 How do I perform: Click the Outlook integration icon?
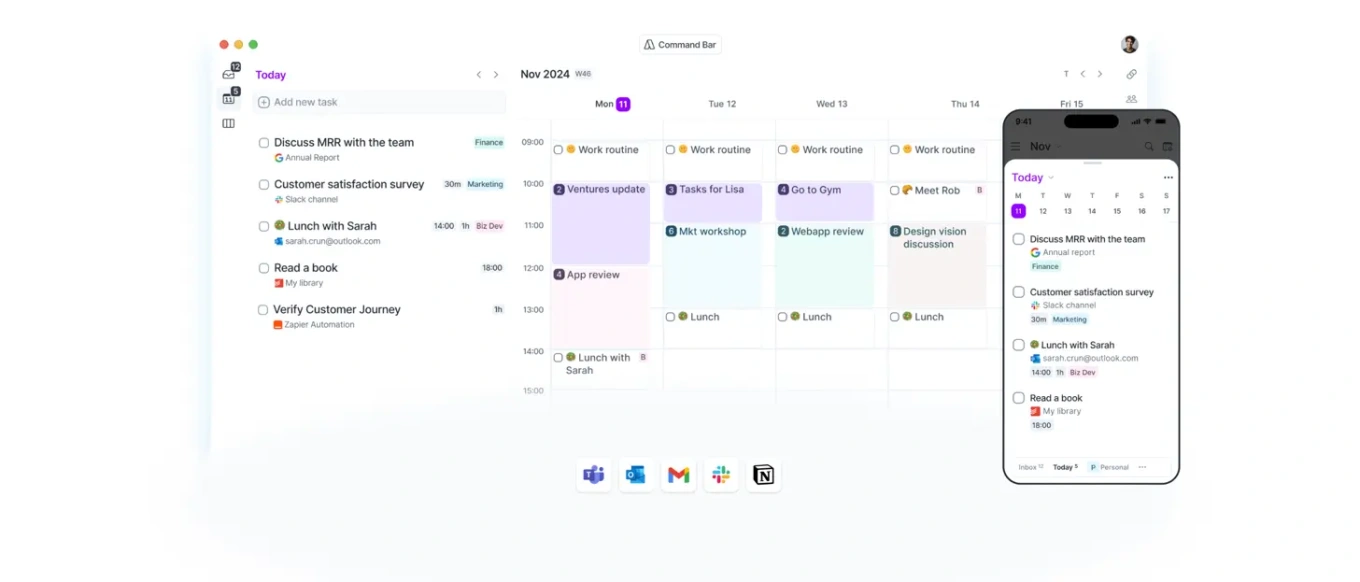636,475
